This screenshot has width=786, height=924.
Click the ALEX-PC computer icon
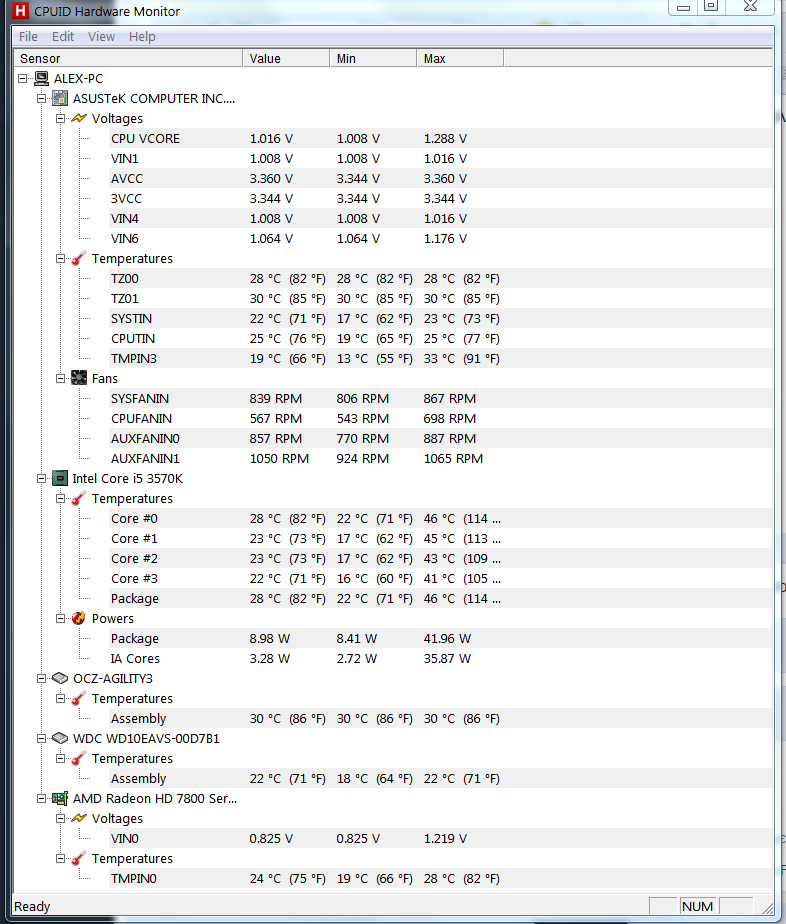coord(41,78)
